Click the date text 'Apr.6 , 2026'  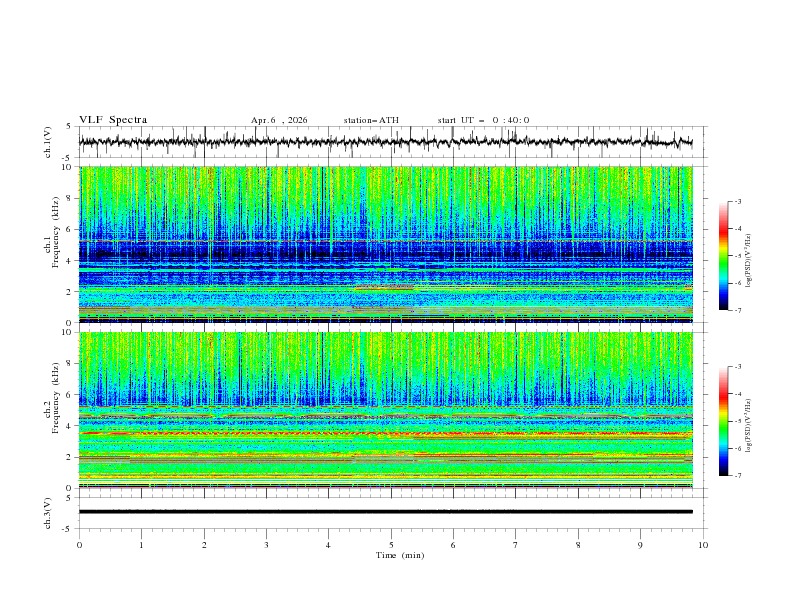click(279, 120)
